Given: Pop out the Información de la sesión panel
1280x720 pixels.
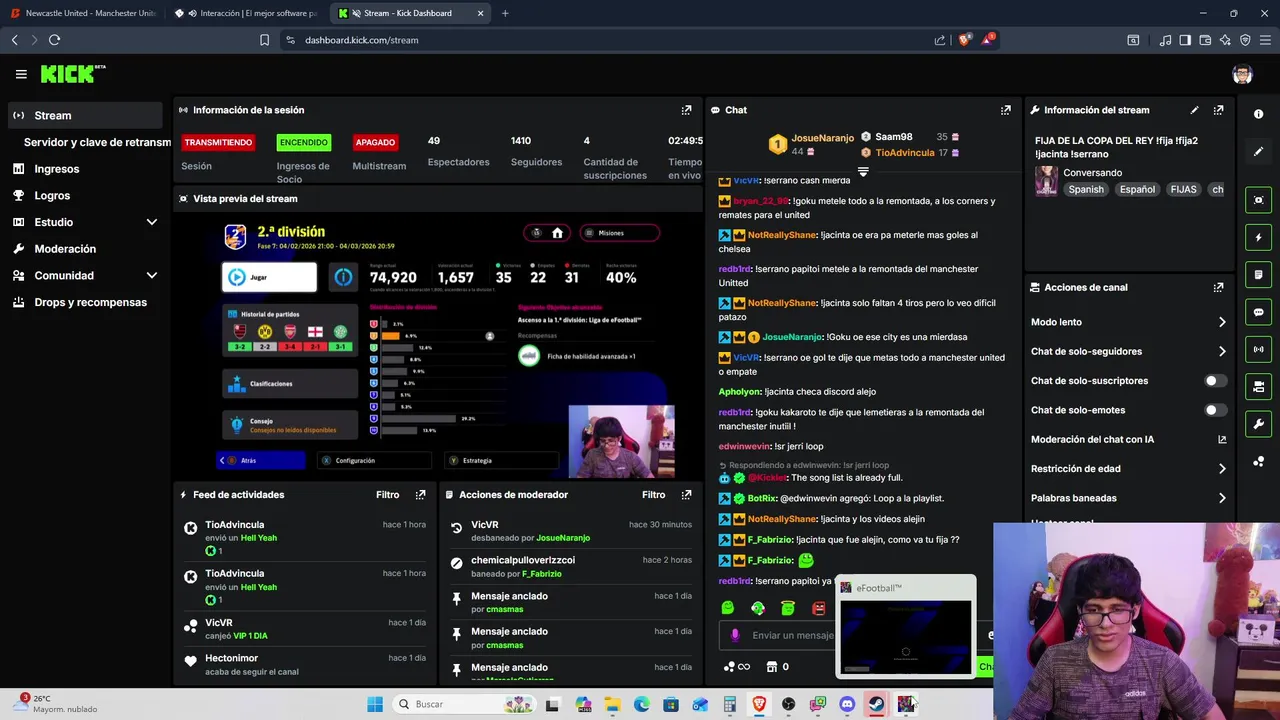Looking at the screenshot, I should tap(686, 110).
